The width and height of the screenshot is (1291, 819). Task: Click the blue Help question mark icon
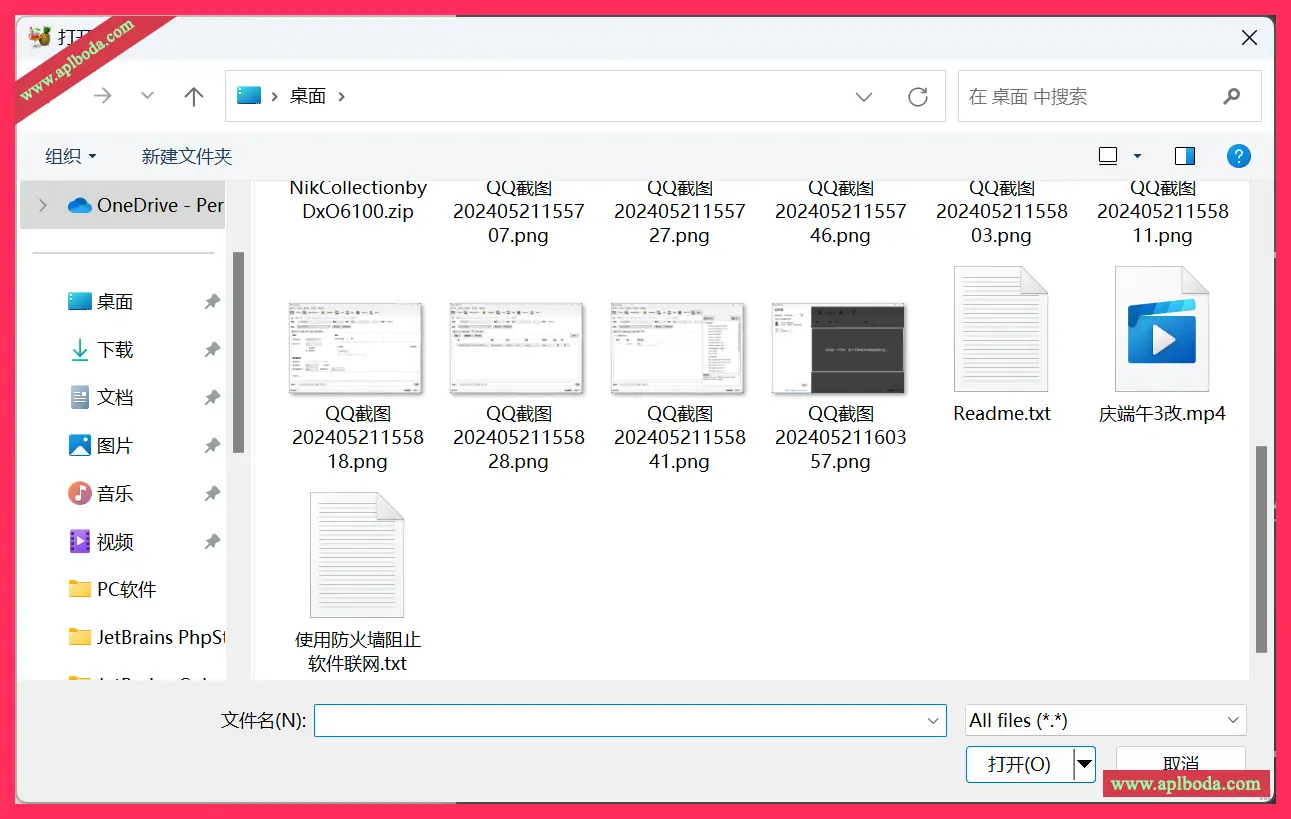pyautogui.click(x=1238, y=156)
